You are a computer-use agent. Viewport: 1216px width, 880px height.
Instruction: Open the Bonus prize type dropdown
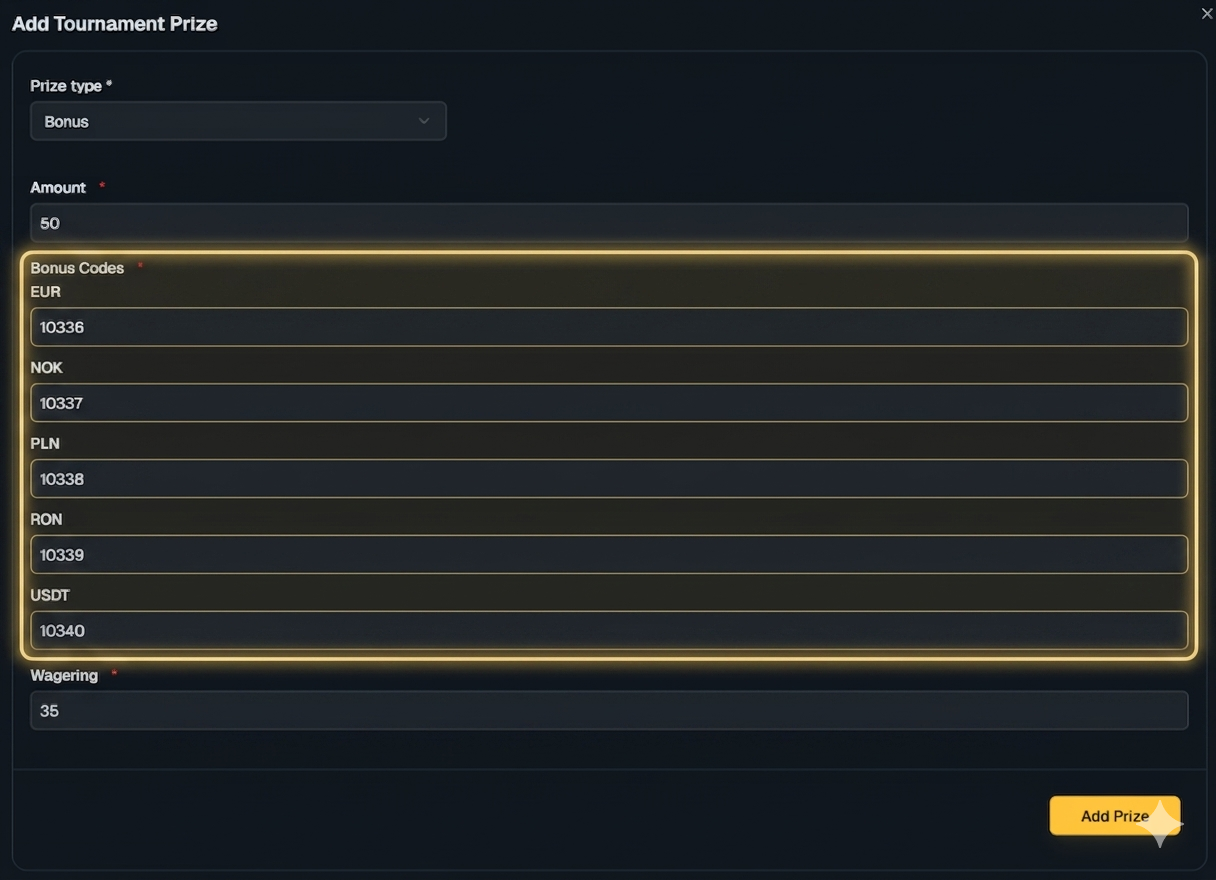(238, 121)
